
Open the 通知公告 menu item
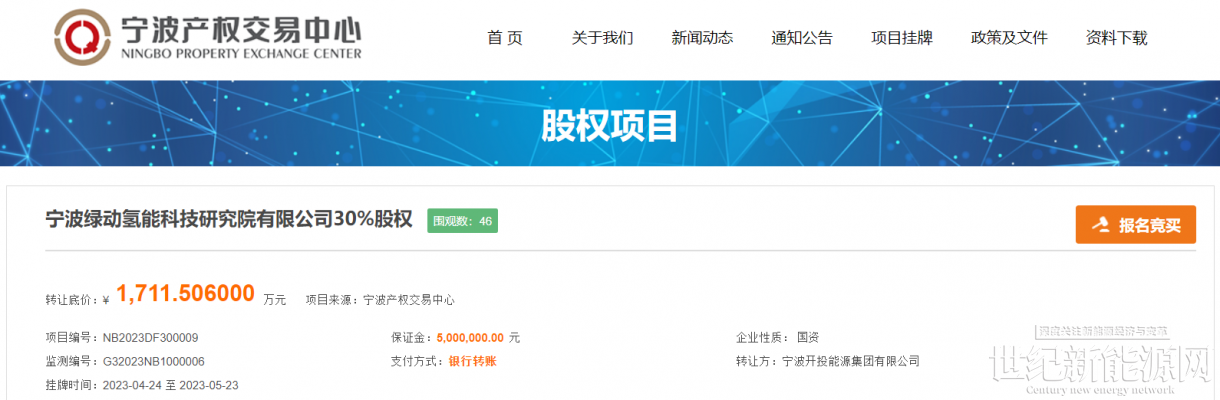coord(802,38)
